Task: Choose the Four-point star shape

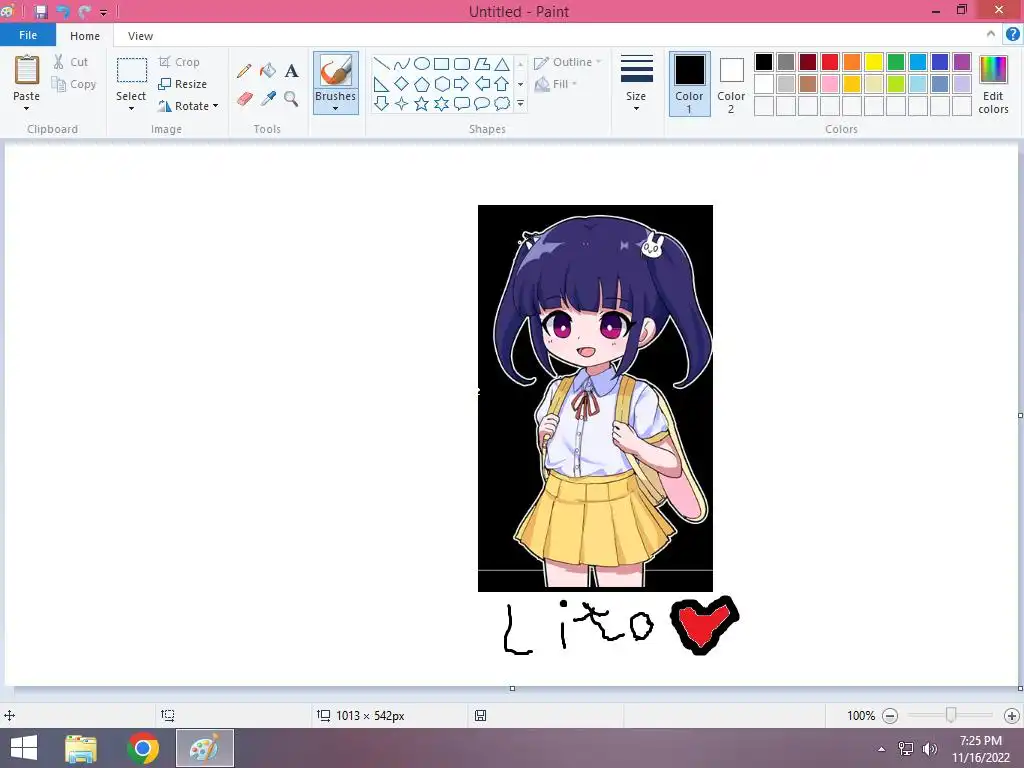Action: click(402, 103)
